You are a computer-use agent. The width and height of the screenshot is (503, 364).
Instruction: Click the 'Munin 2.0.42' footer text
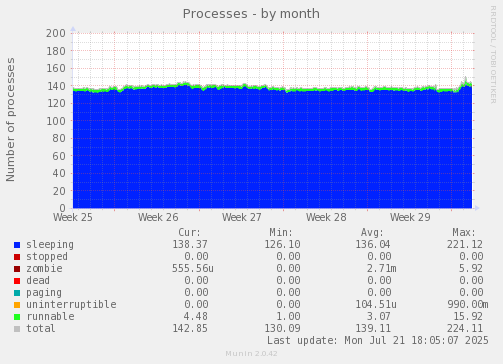pyautogui.click(x=251, y=354)
